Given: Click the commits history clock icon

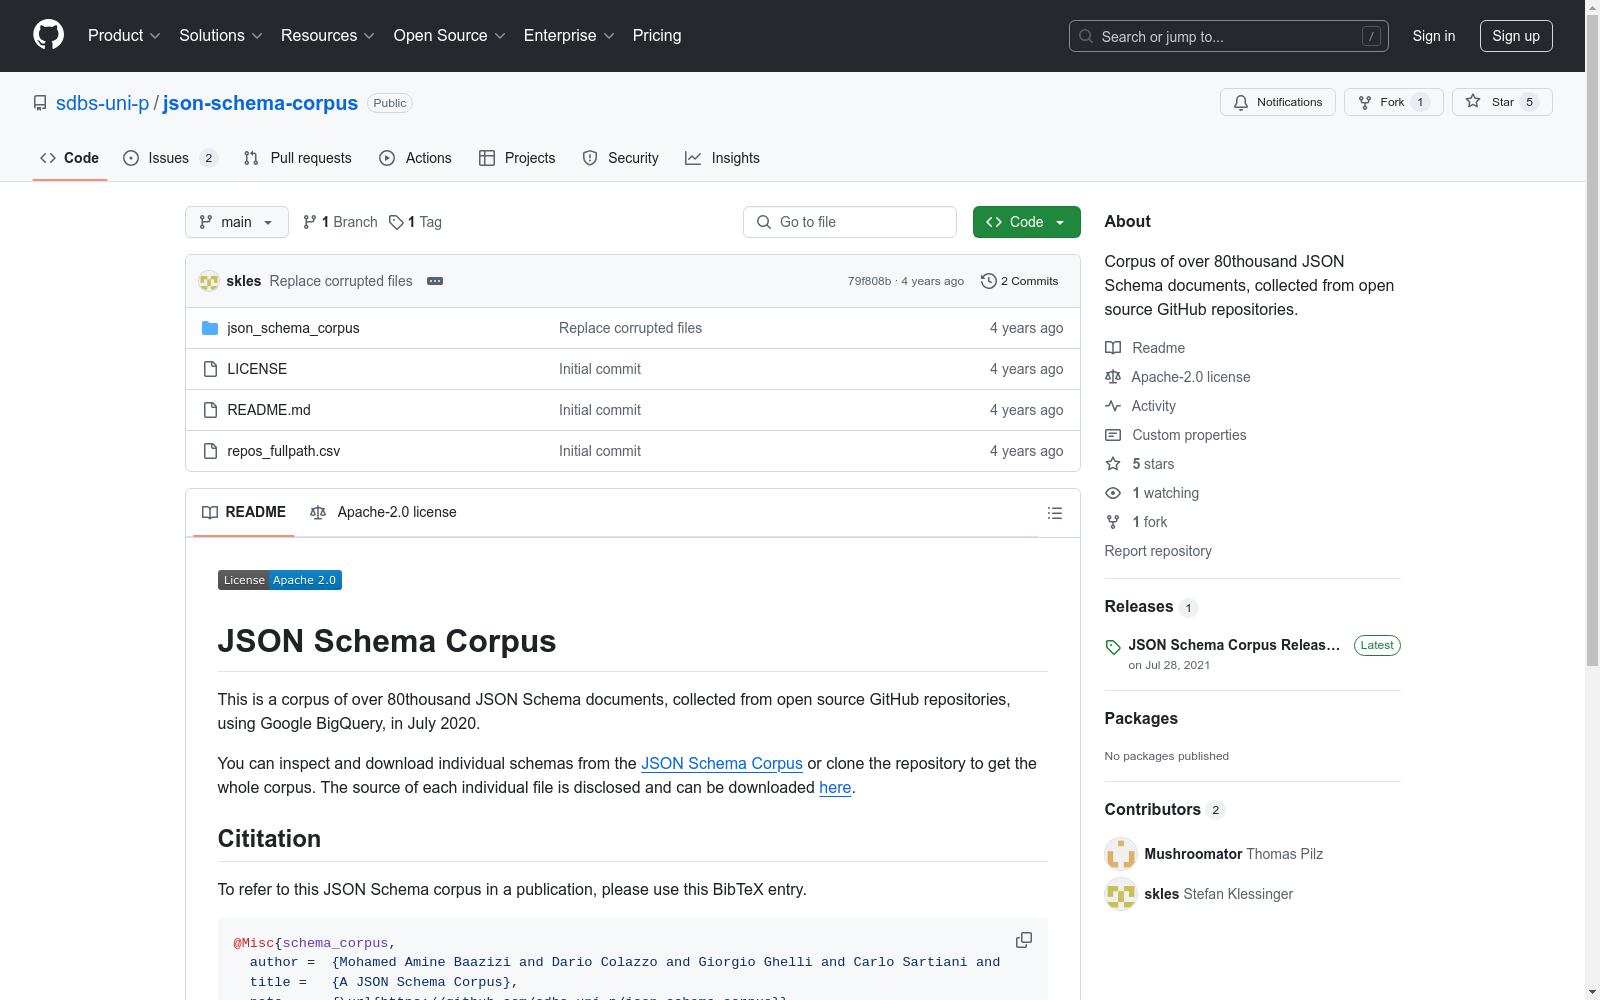Looking at the screenshot, I should 989,281.
